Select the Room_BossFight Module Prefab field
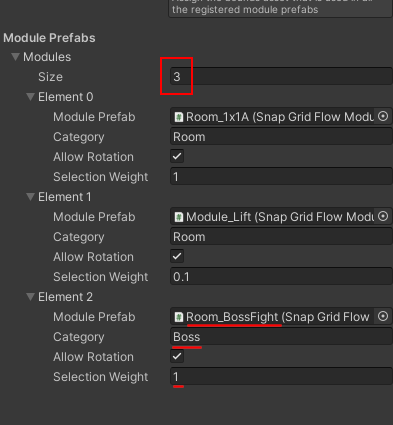Image resolution: width=393 pixels, height=425 pixels. 272,316
